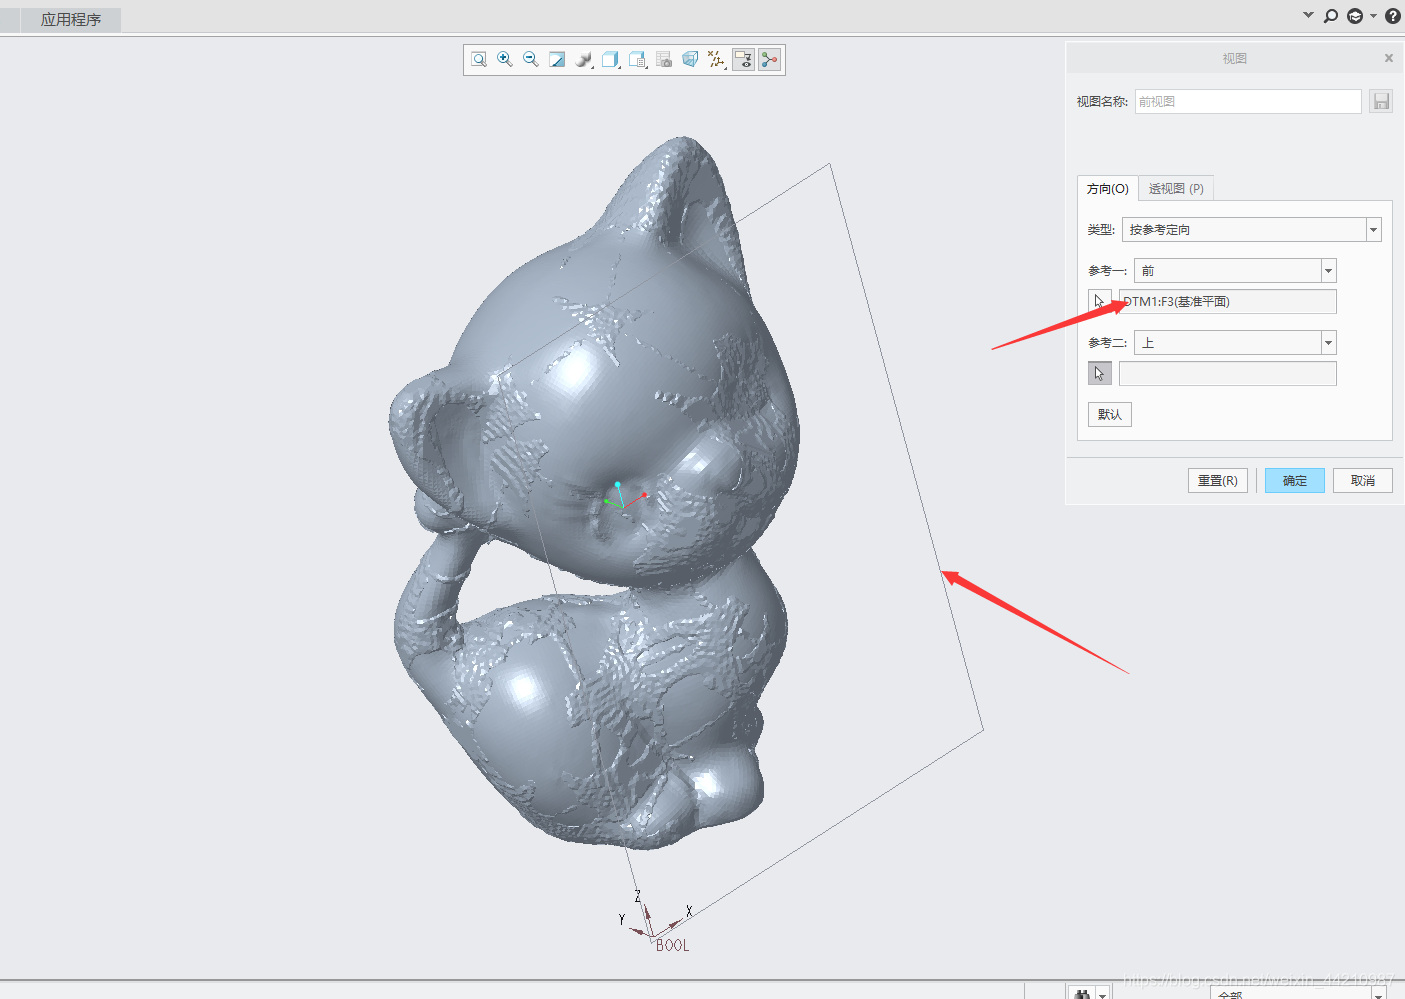Switch to the 方向(O) tab
Image resolution: width=1405 pixels, height=999 pixels.
click(x=1107, y=189)
